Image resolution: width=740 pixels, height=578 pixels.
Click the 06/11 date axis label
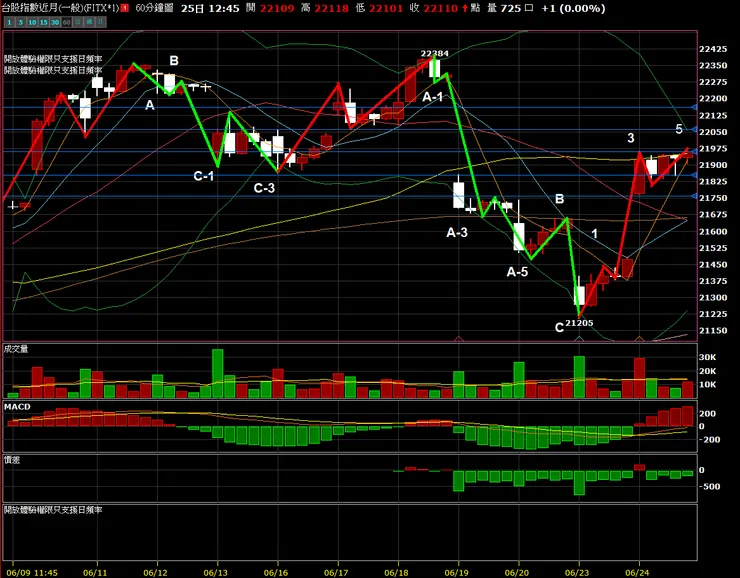95,573
